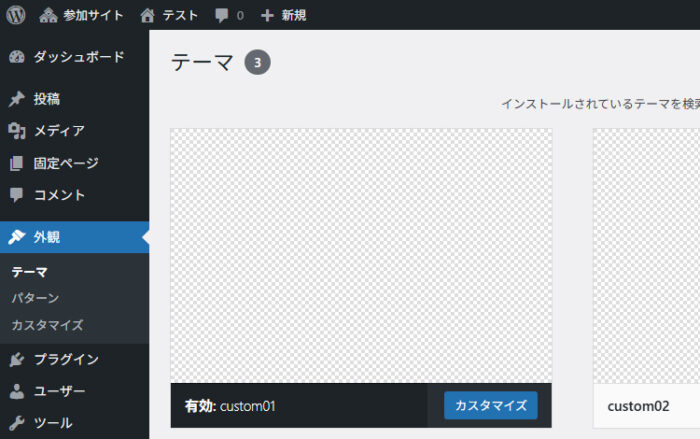
Task: Click the ツール wrench icon
Action: tap(16, 423)
